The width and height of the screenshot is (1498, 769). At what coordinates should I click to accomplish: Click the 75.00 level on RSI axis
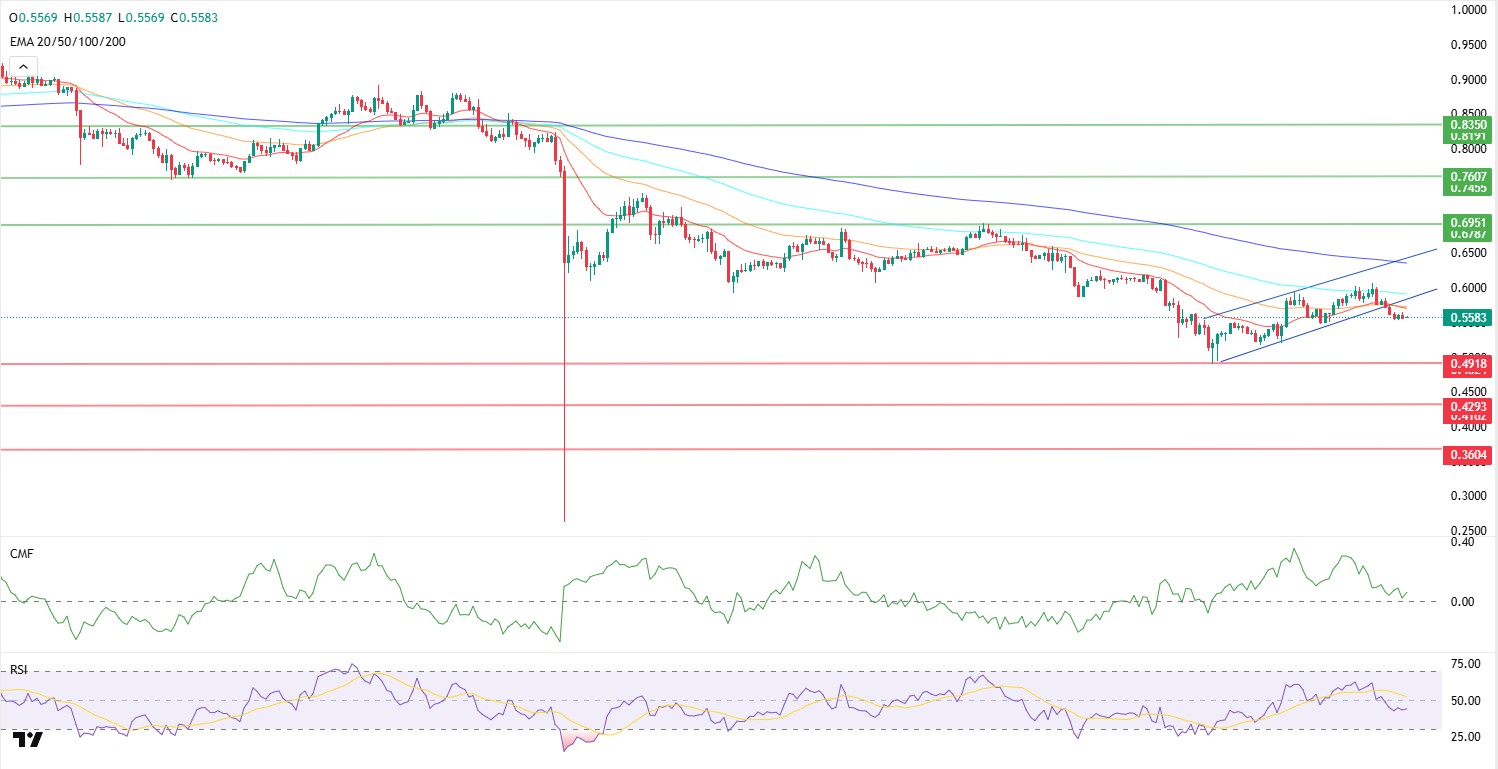point(1466,664)
